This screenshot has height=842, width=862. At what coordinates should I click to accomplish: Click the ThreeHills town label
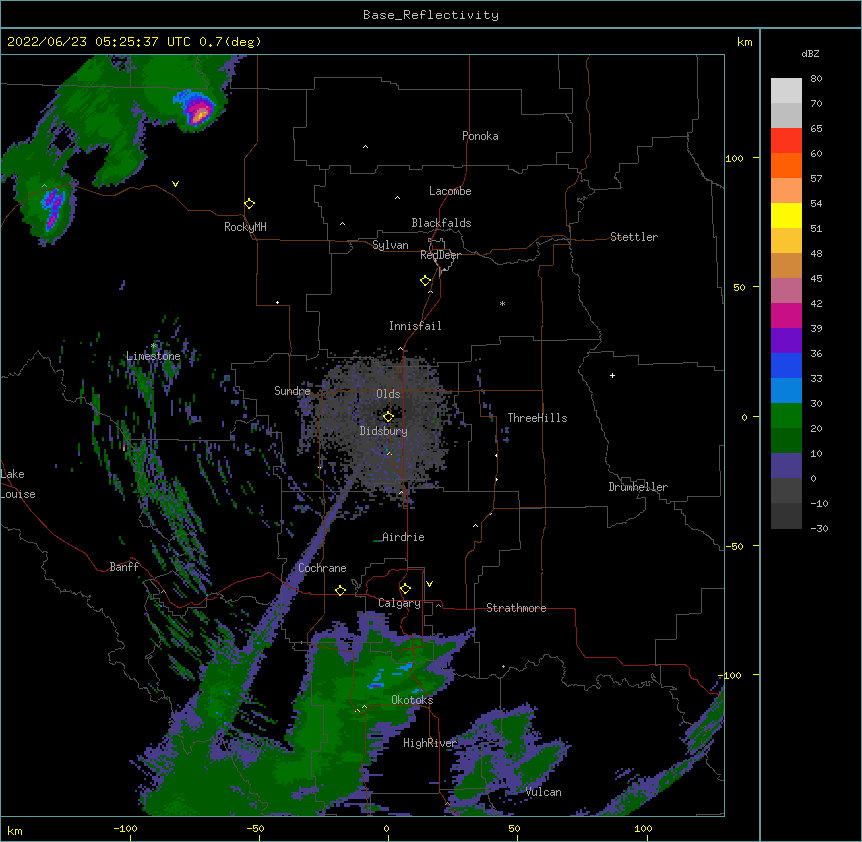537,418
